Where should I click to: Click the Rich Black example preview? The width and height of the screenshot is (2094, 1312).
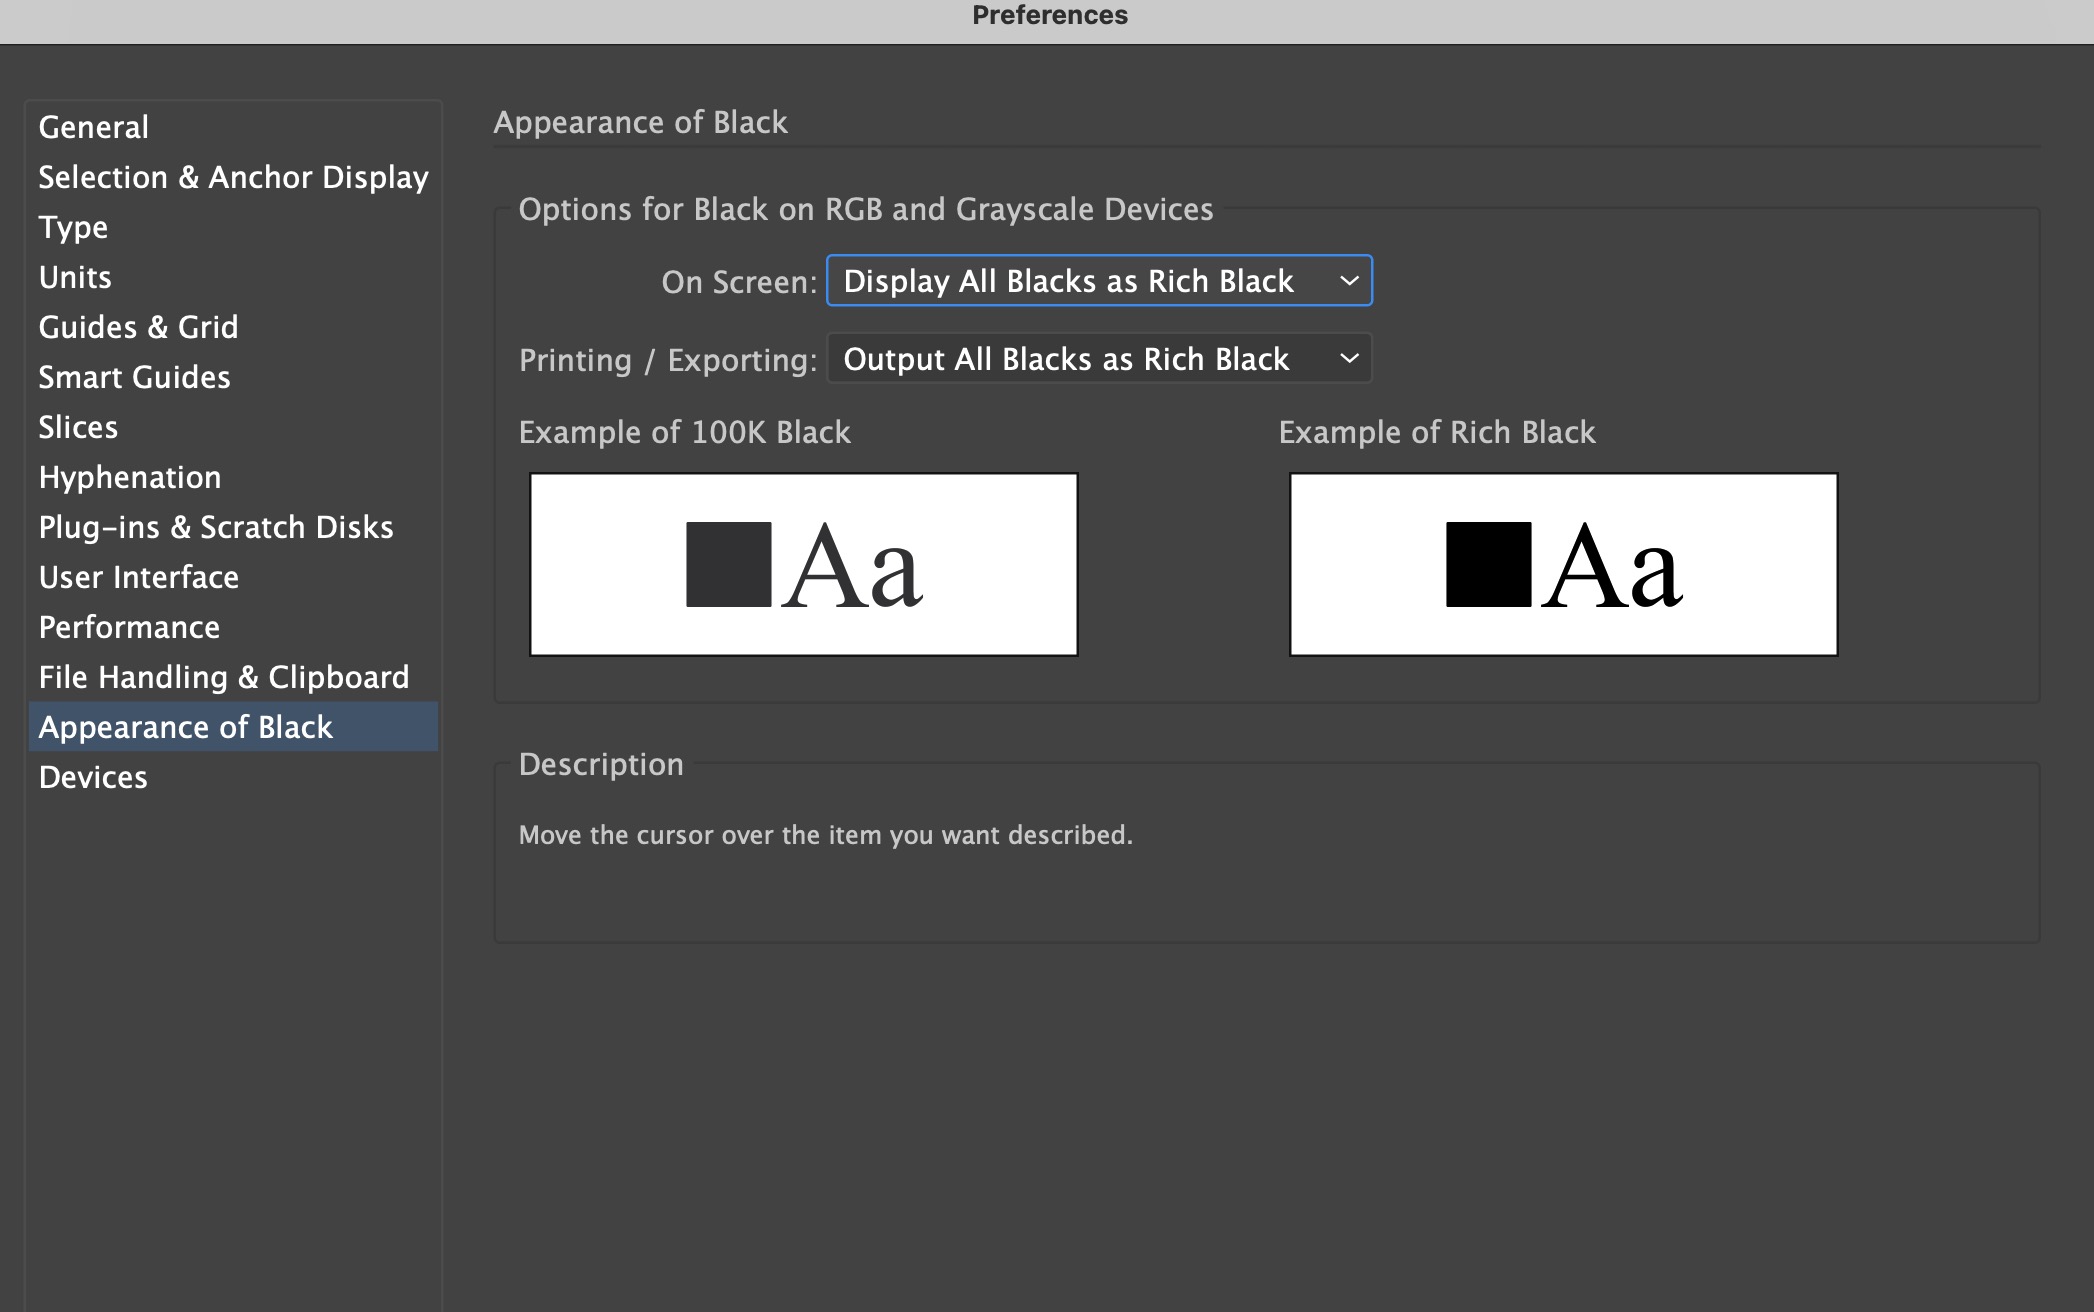pos(1563,565)
